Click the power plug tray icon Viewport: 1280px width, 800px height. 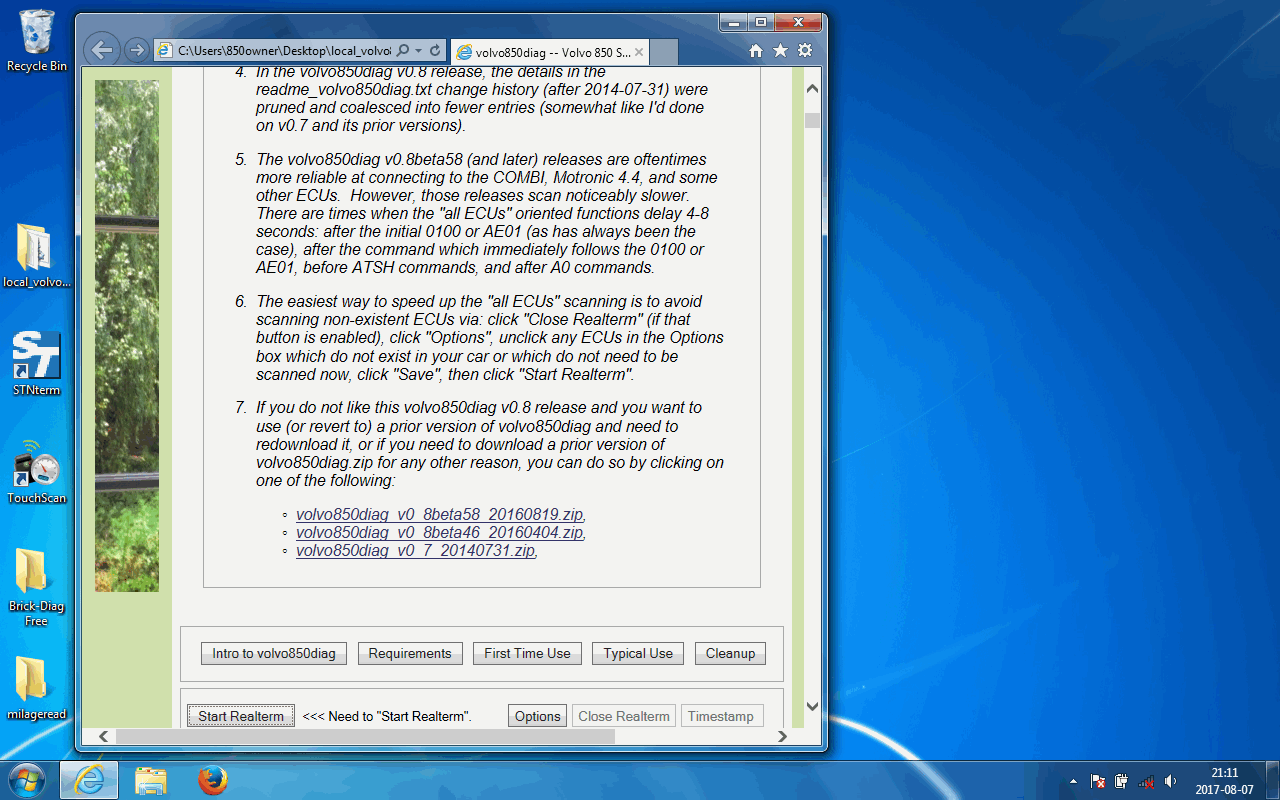pyautogui.click(x=1122, y=781)
